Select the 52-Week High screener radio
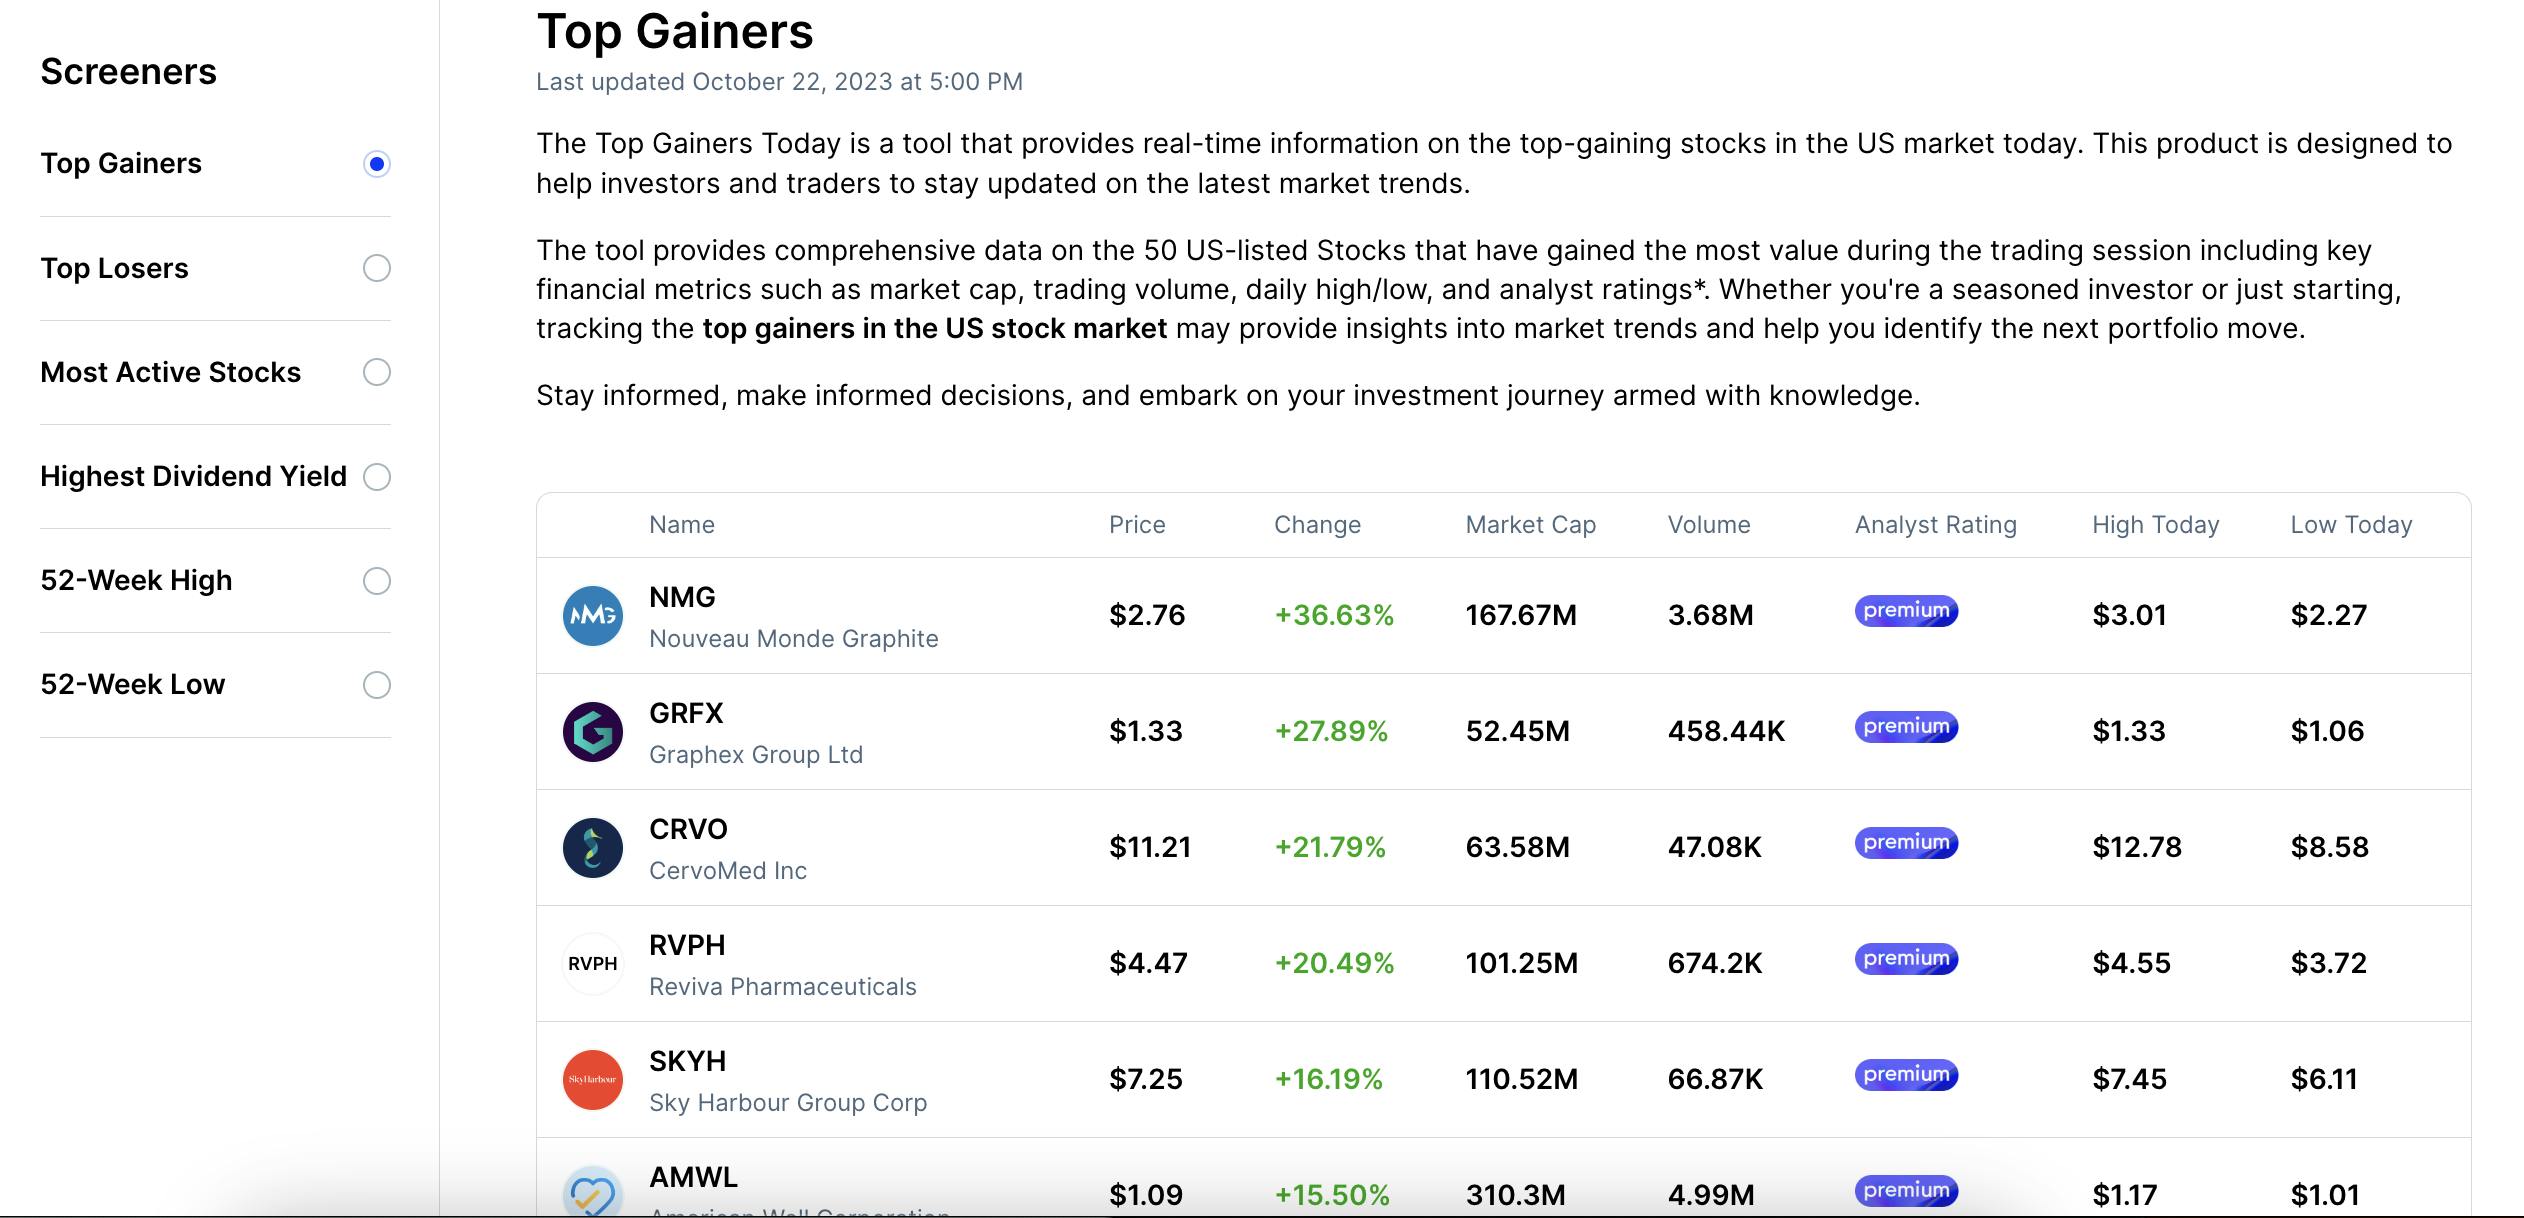2524x1218 pixels. pyautogui.click(x=377, y=581)
